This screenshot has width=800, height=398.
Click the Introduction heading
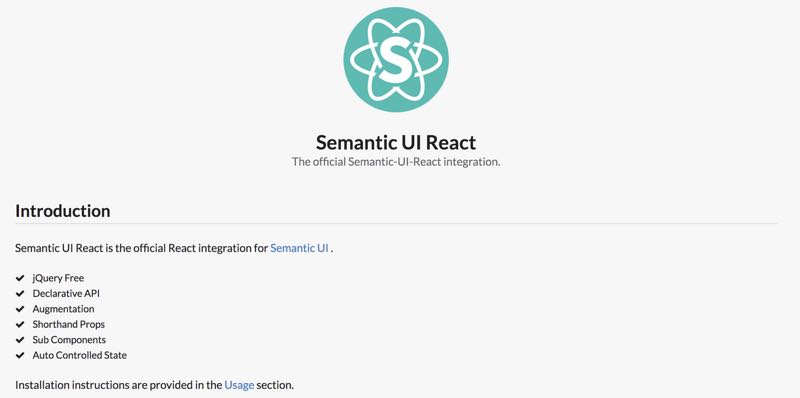(63, 211)
